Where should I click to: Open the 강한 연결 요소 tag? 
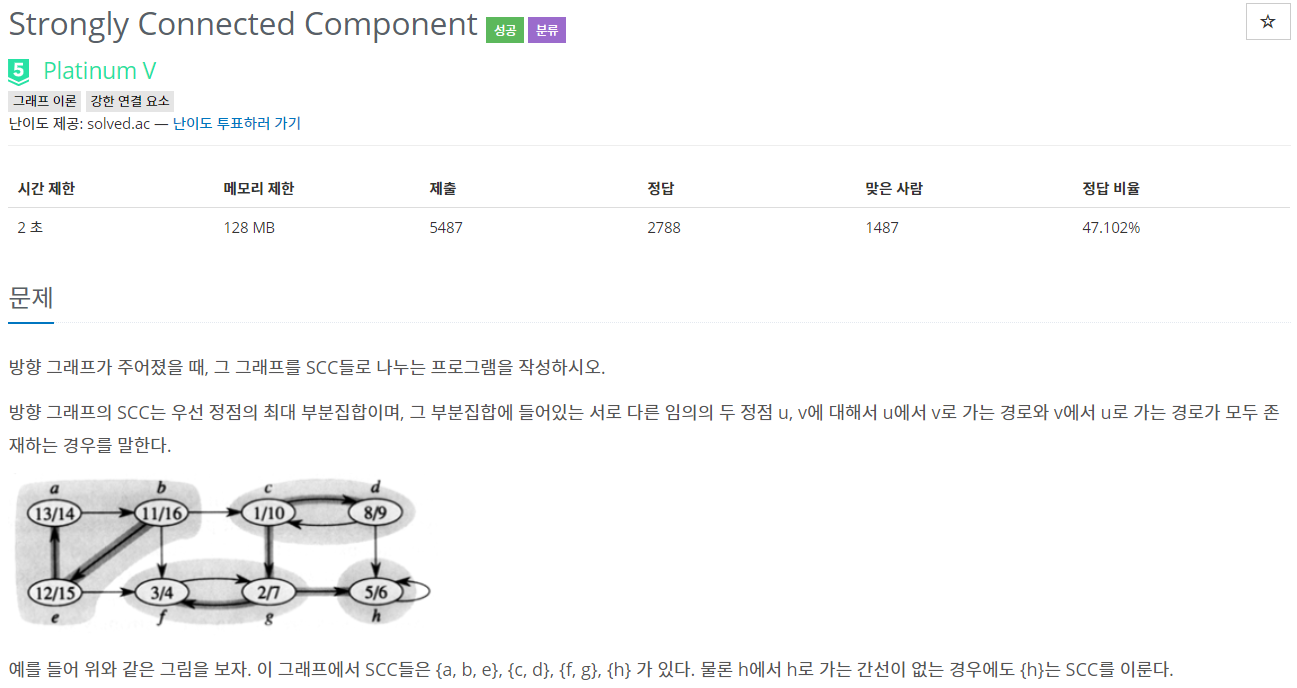130,101
